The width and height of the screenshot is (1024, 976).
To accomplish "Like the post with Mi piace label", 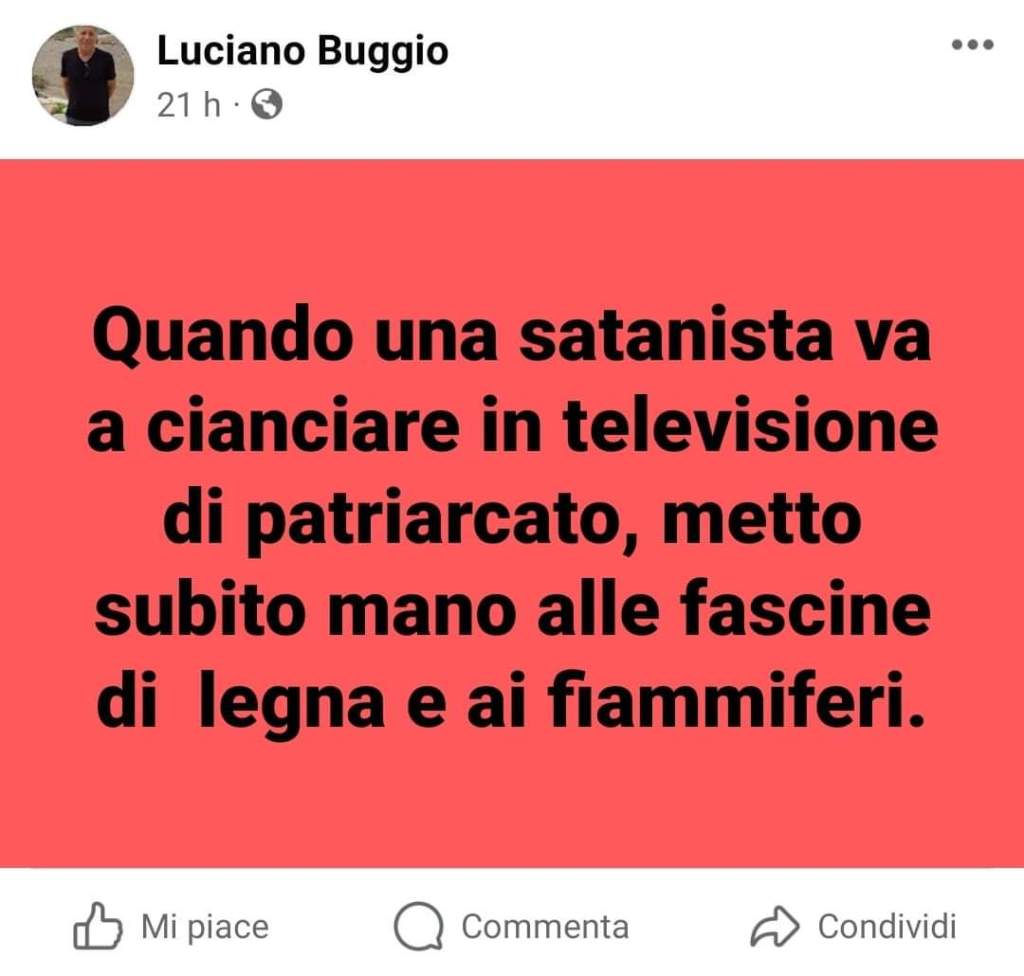I will pos(204,926).
